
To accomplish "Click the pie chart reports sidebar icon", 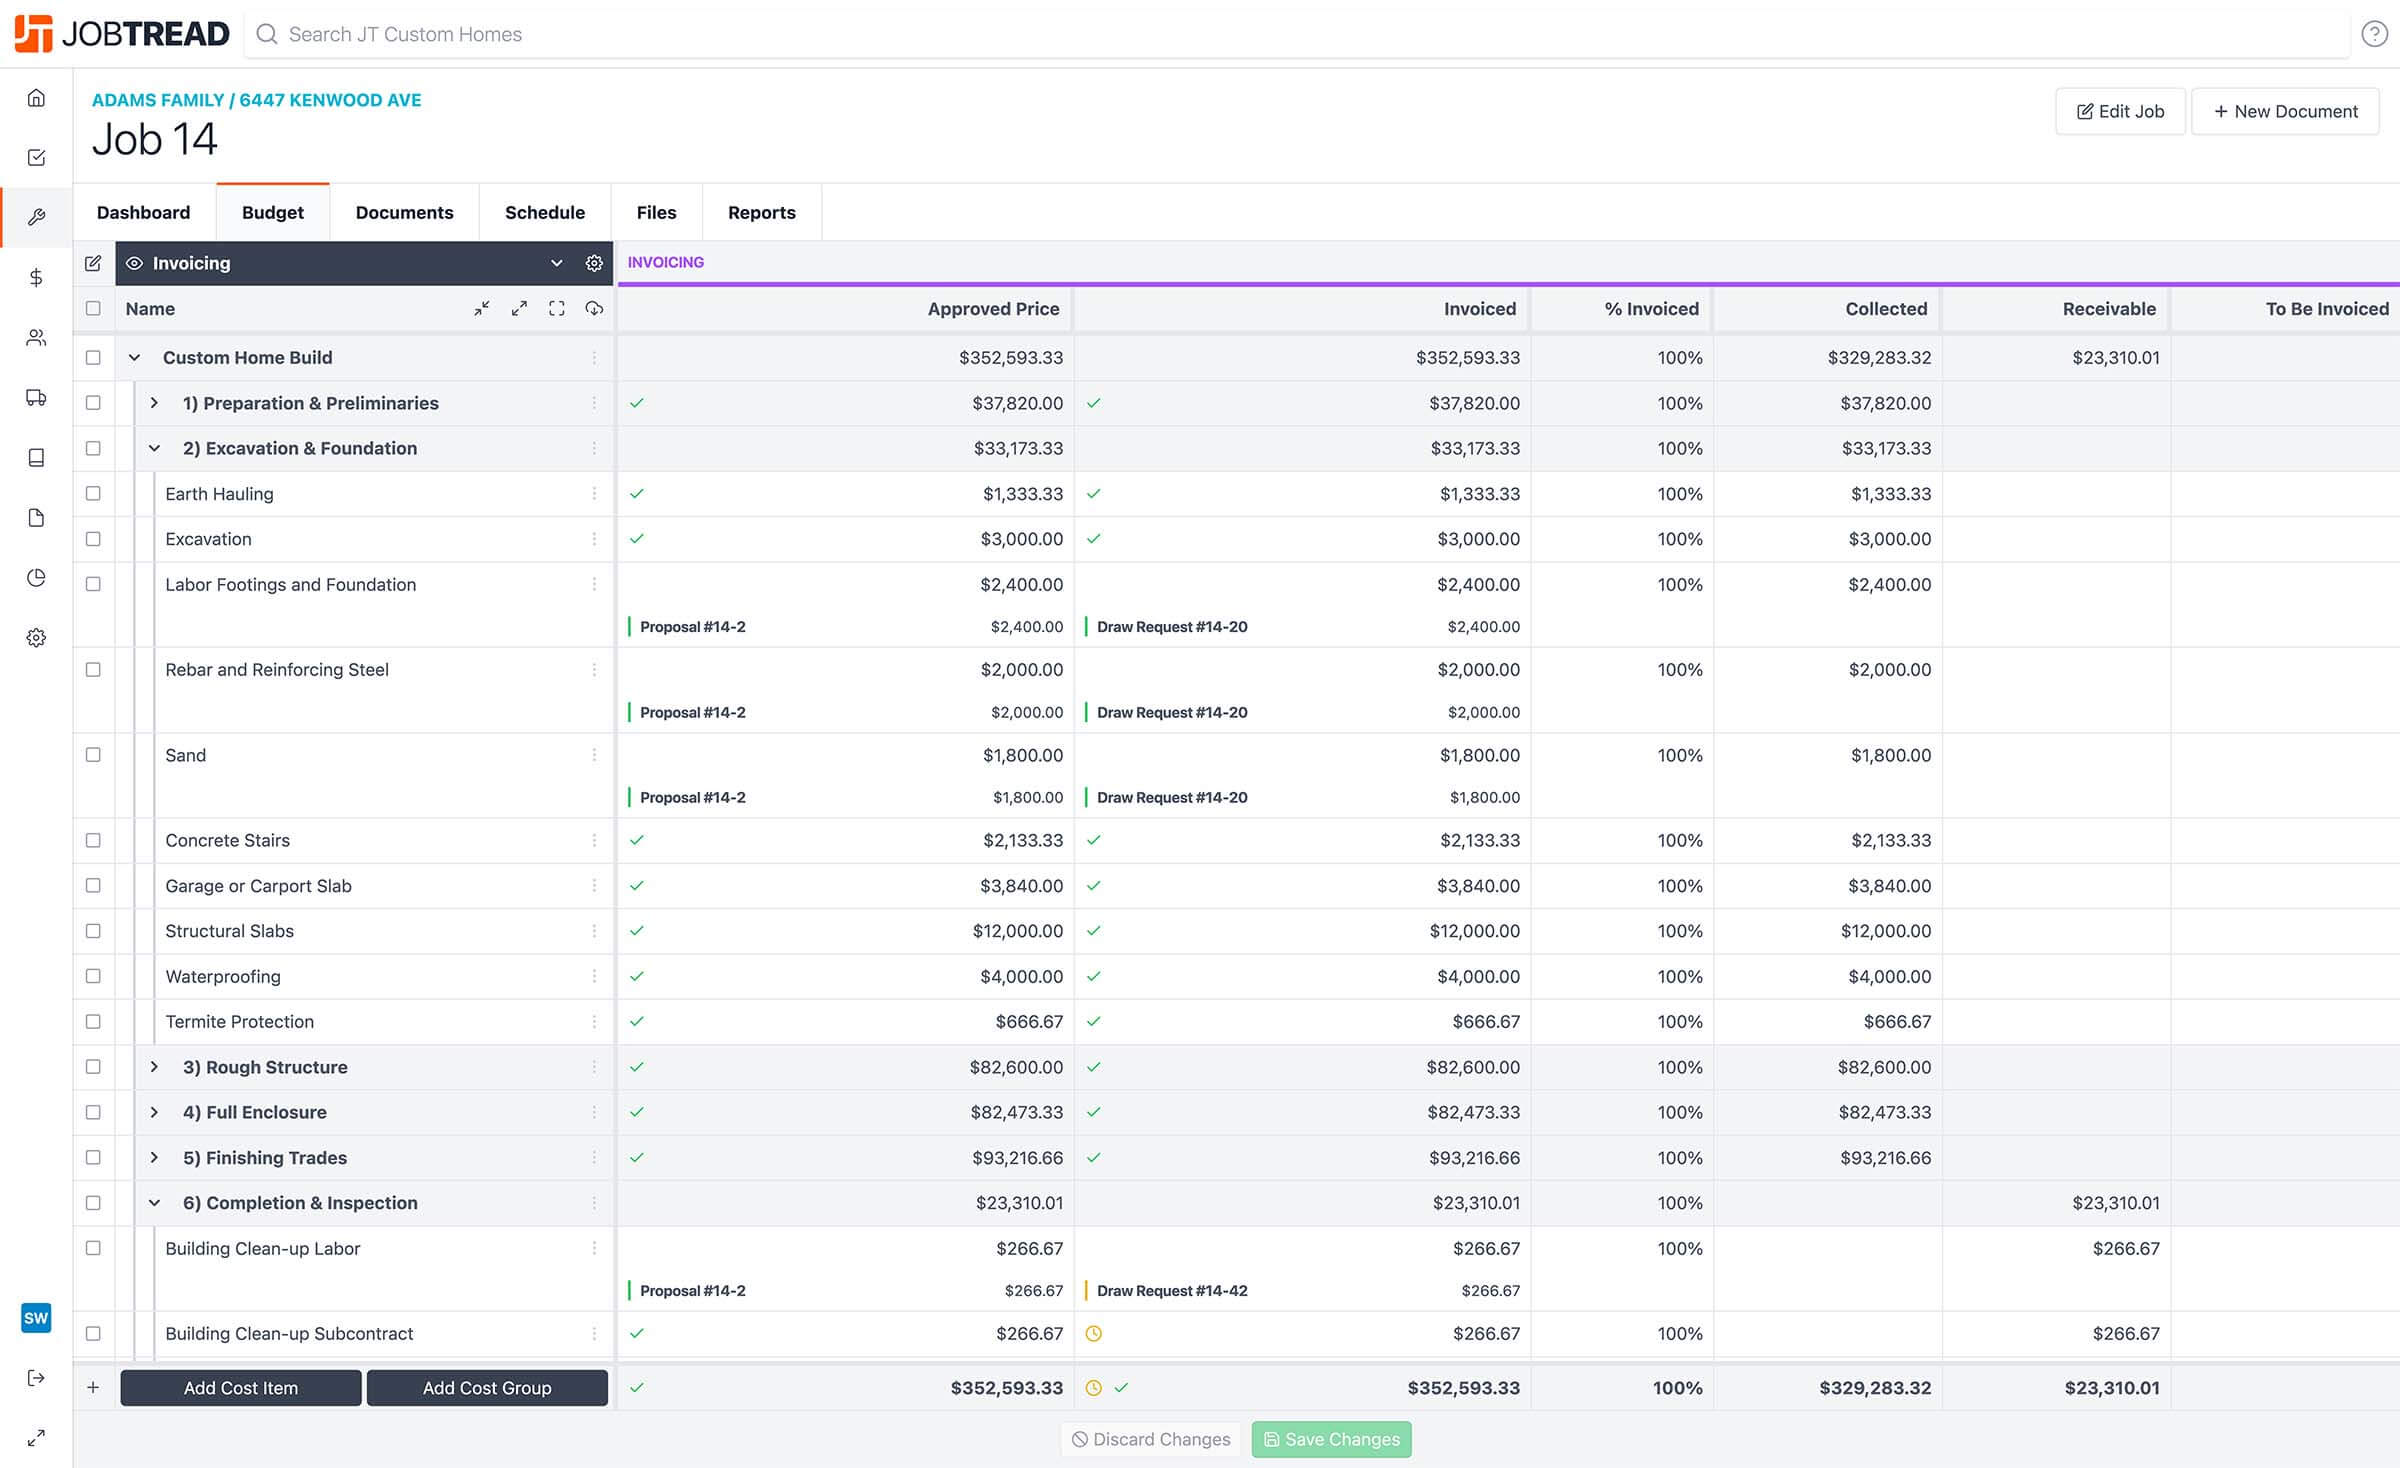I will point(36,578).
